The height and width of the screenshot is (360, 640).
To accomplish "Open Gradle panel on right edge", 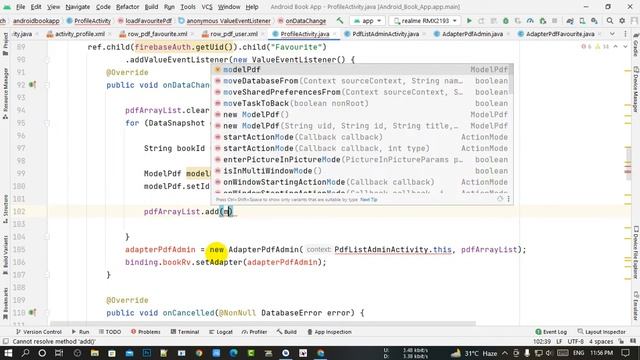I will pos(636,45).
